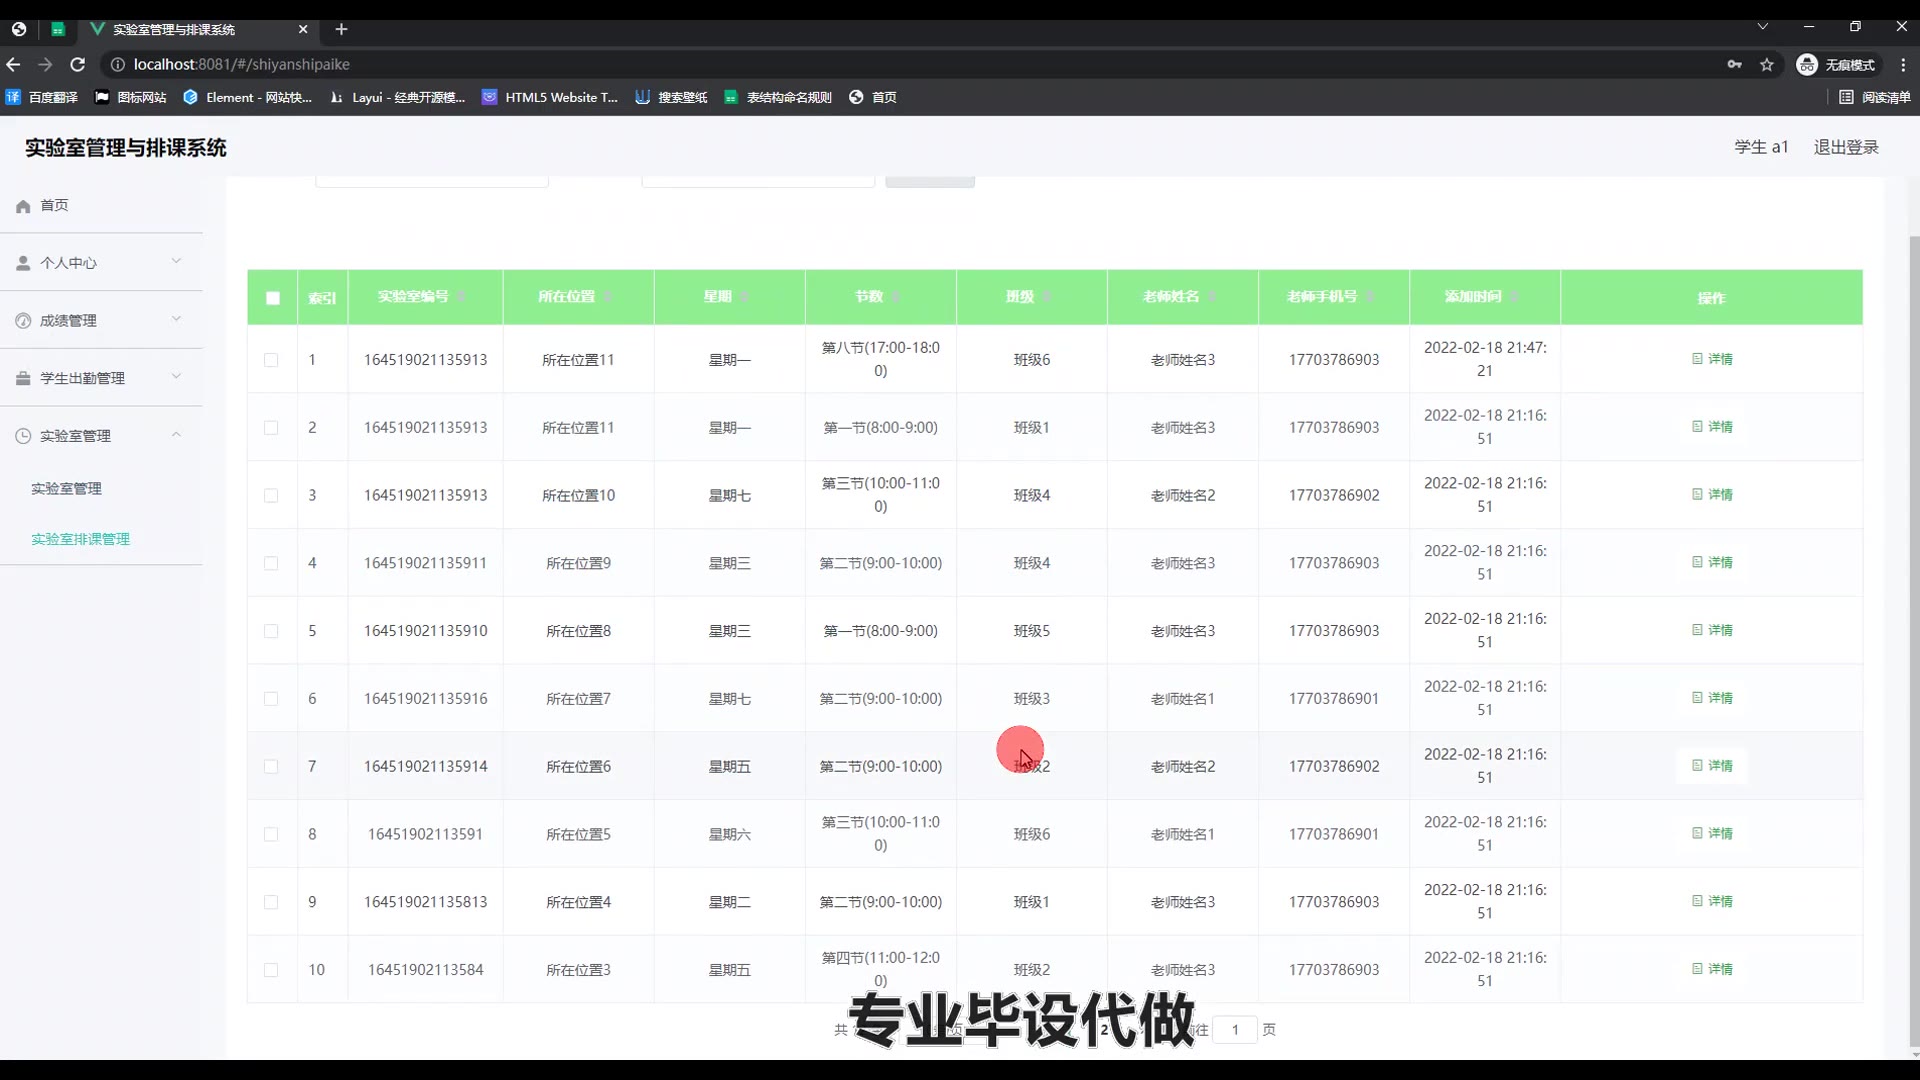Toggle the select-all checkbox in table header
This screenshot has height=1080, width=1920.
(x=273, y=298)
